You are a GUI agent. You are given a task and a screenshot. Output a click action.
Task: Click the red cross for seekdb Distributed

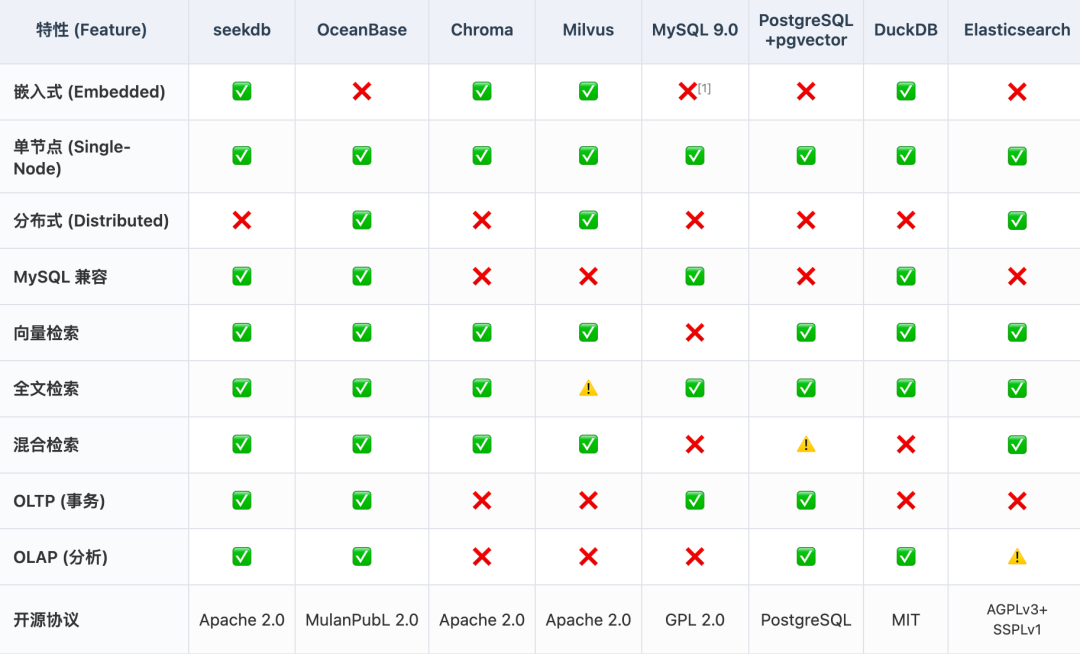pos(241,221)
